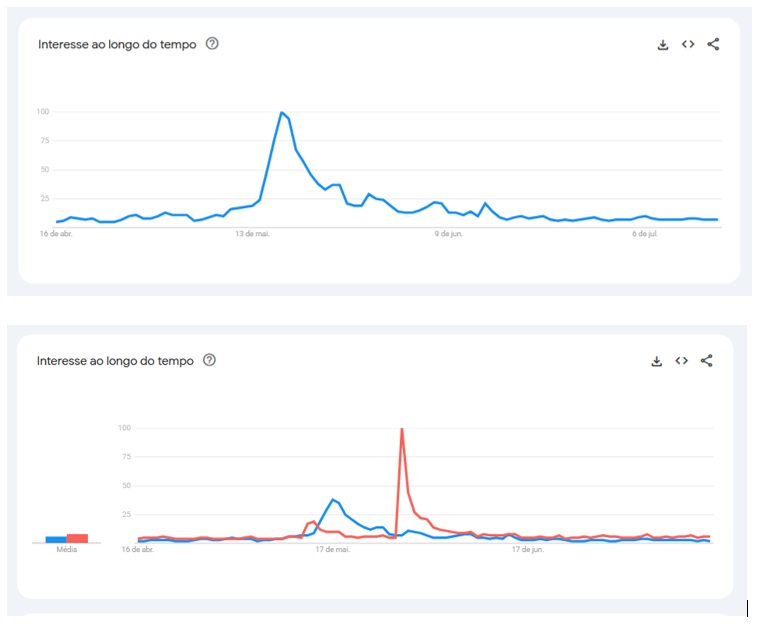Open the embed code for the bottom chart
Viewport: 758px width, 626px height.
click(681, 361)
